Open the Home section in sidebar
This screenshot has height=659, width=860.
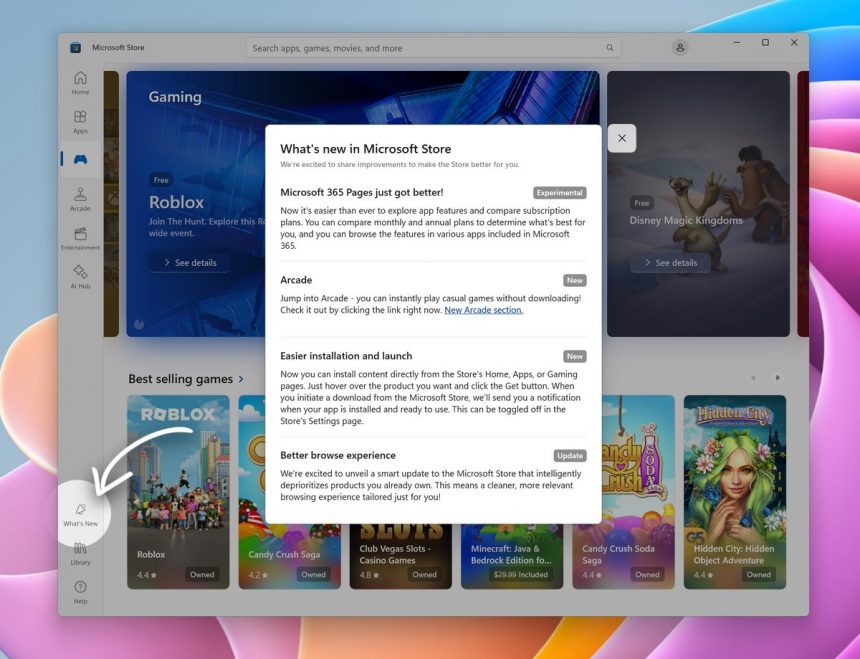click(x=80, y=83)
